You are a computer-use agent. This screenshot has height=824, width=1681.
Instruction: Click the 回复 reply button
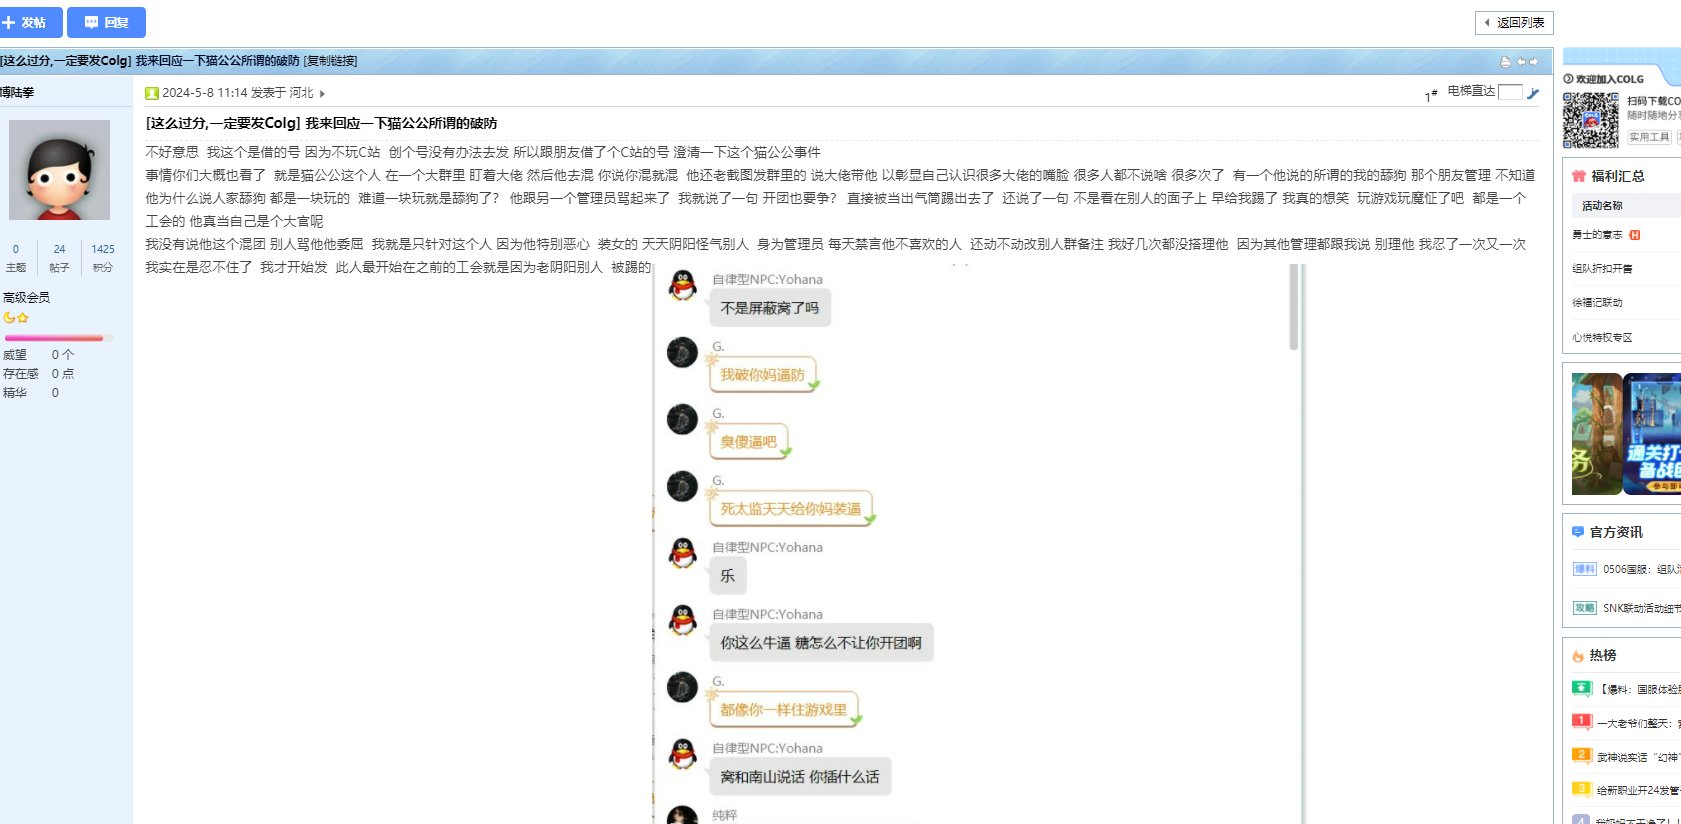click(x=106, y=22)
